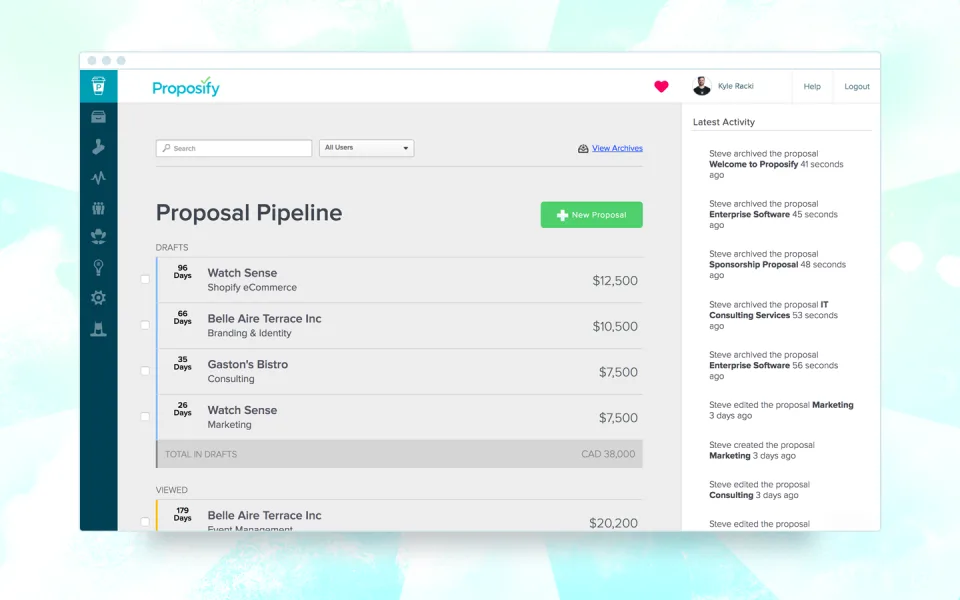
Task: Click the $20,200 amount
Action: point(613,523)
